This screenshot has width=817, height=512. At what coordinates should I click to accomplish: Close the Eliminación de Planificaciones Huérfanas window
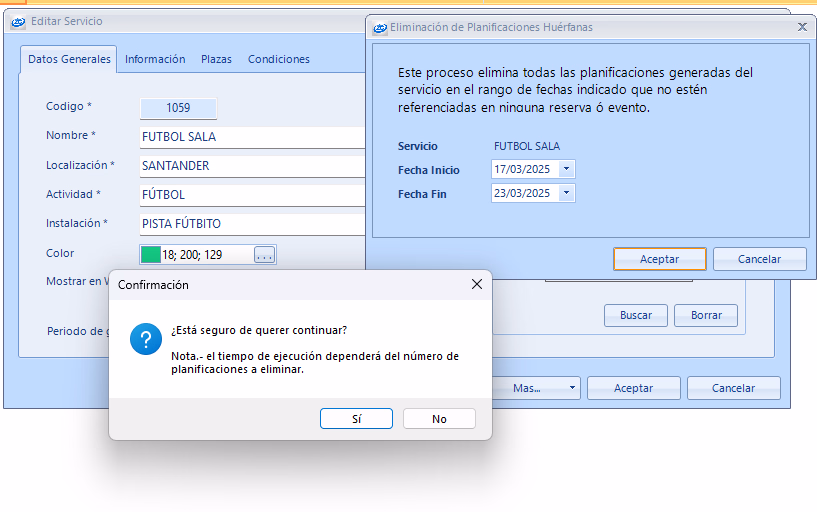(x=802, y=28)
